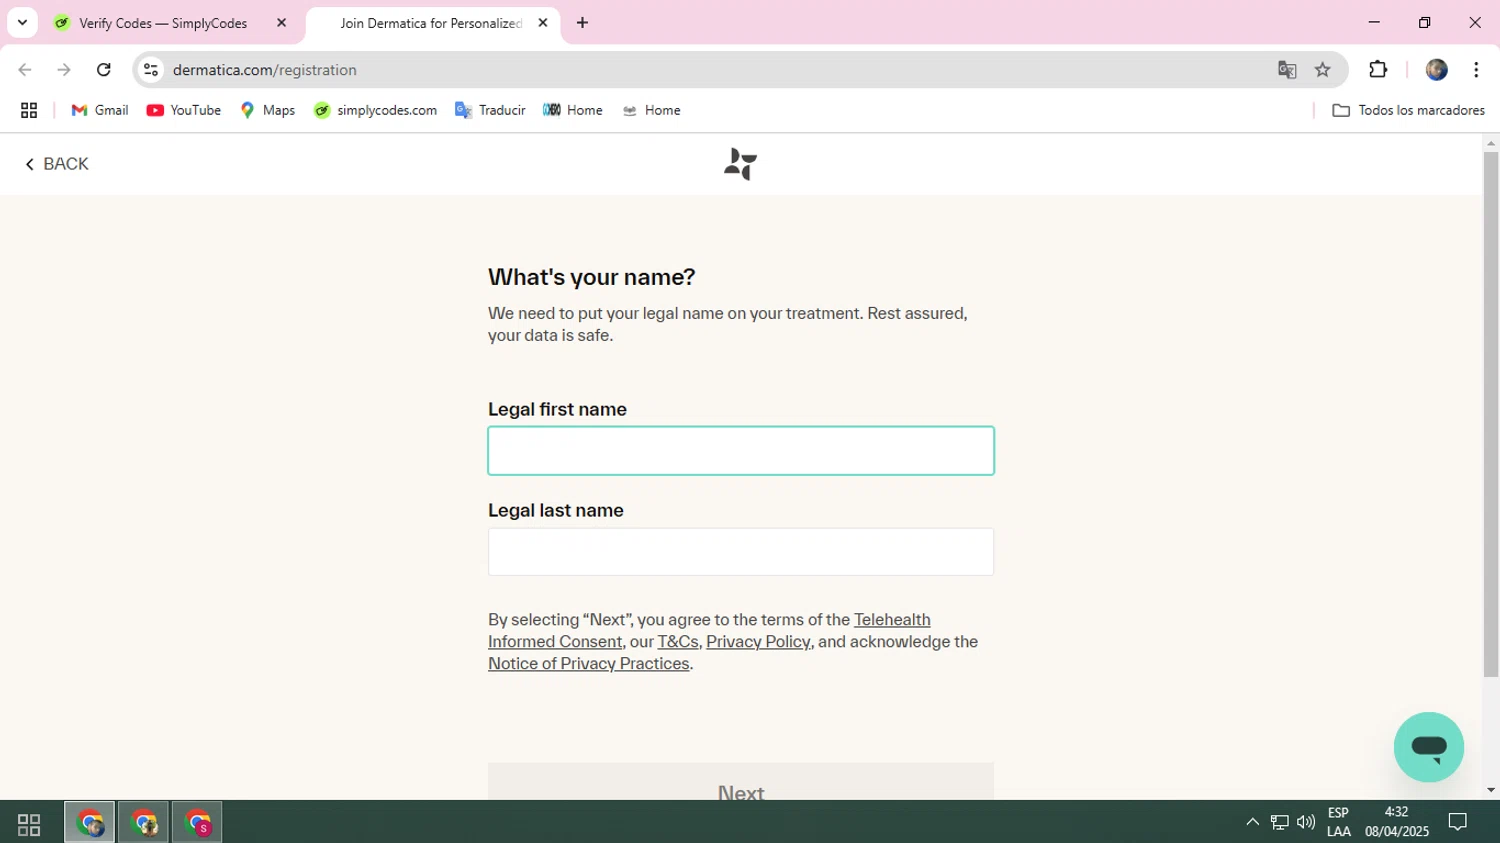
Task: Open the ESP LAA language switcher
Action: pyautogui.click(x=1338, y=822)
